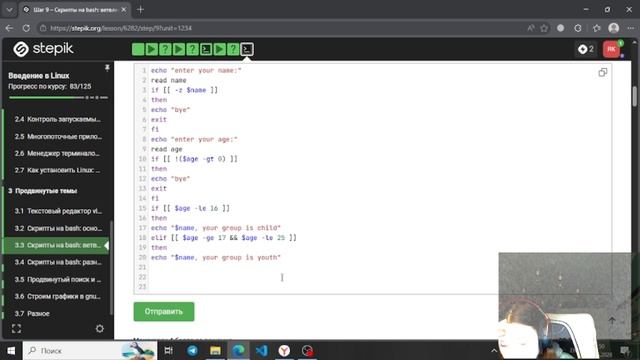Pin the course sidebar with pin icon

pyautogui.click(x=107, y=68)
